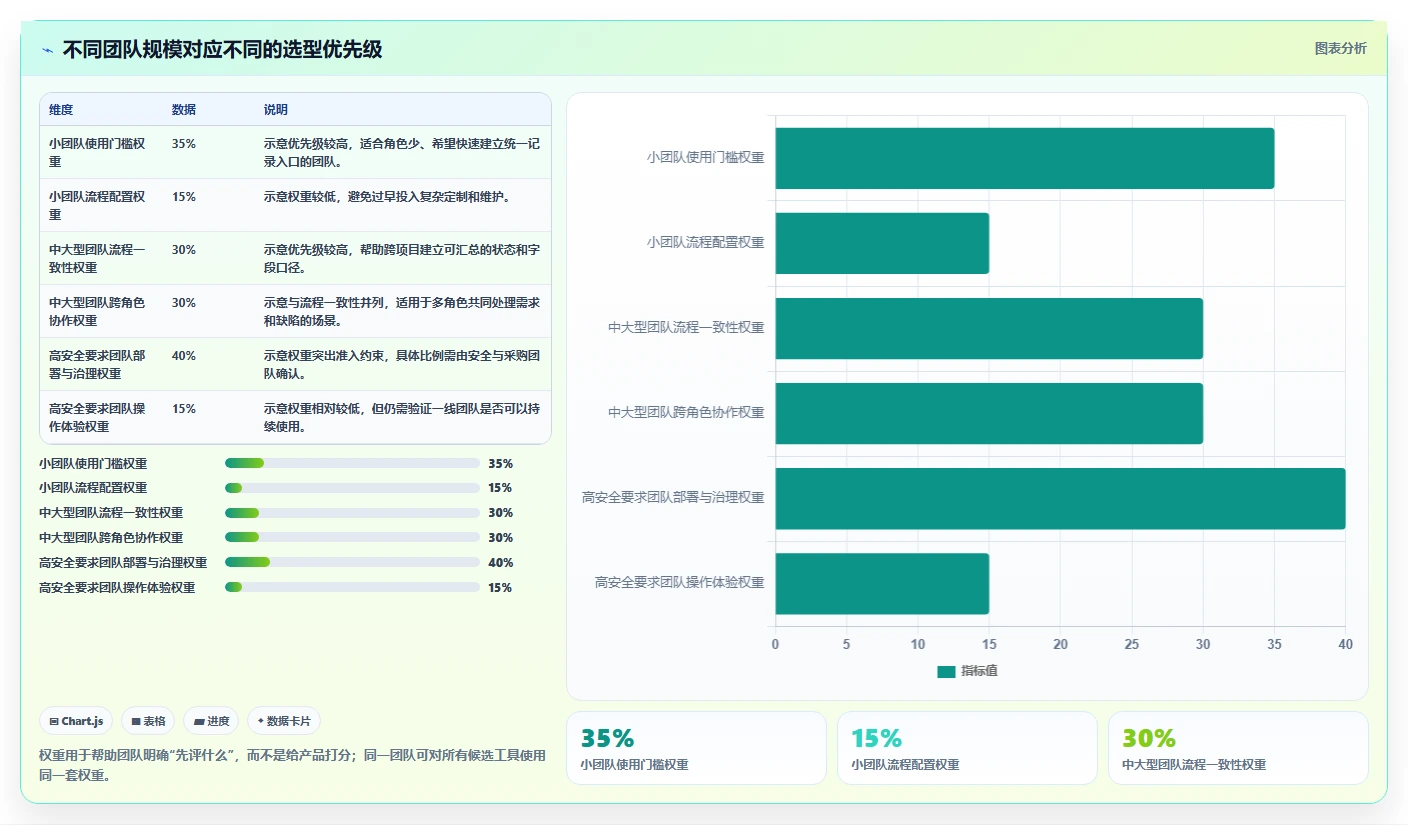Click the 小团队流程配置权重 progress bar
Viewport: 1408px width, 825px height.
[x=352, y=488]
